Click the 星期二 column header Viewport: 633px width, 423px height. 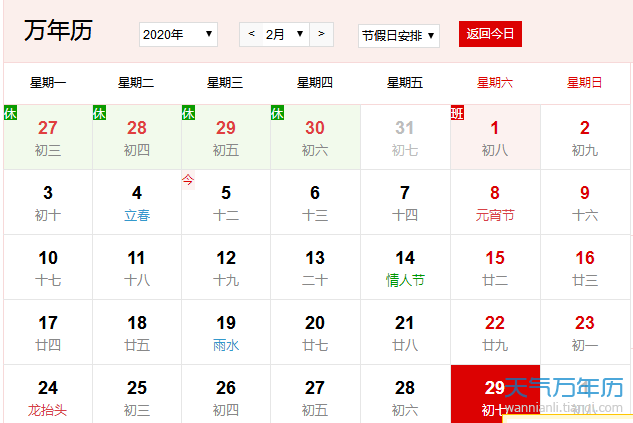136,83
